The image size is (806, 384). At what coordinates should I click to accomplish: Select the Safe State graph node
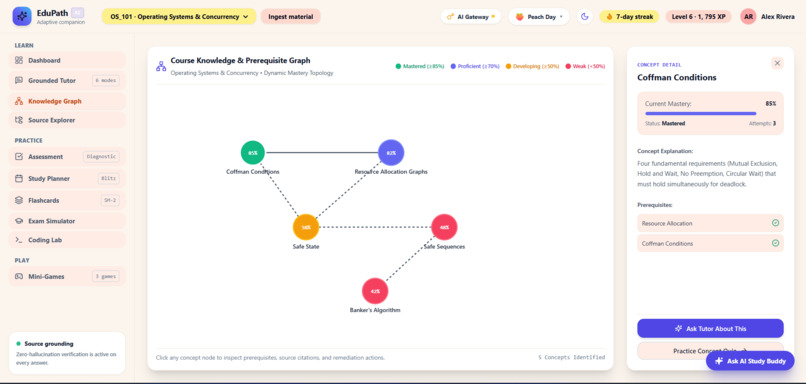[306, 227]
